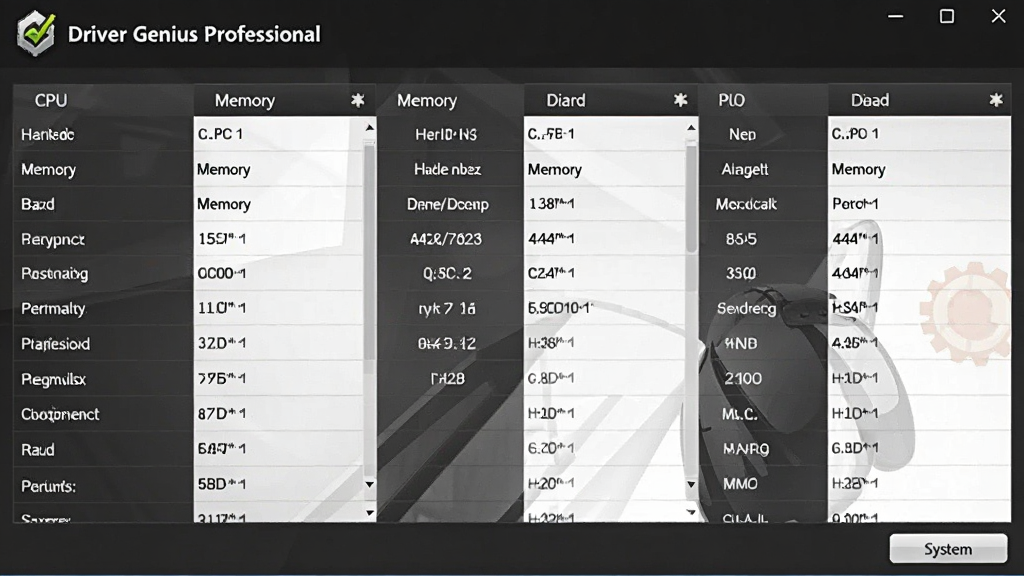Image resolution: width=1024 pixels, height=576 pixels.
Task: Select the 'MANRQ' label in the PlO column
Action: click(746, 449)
